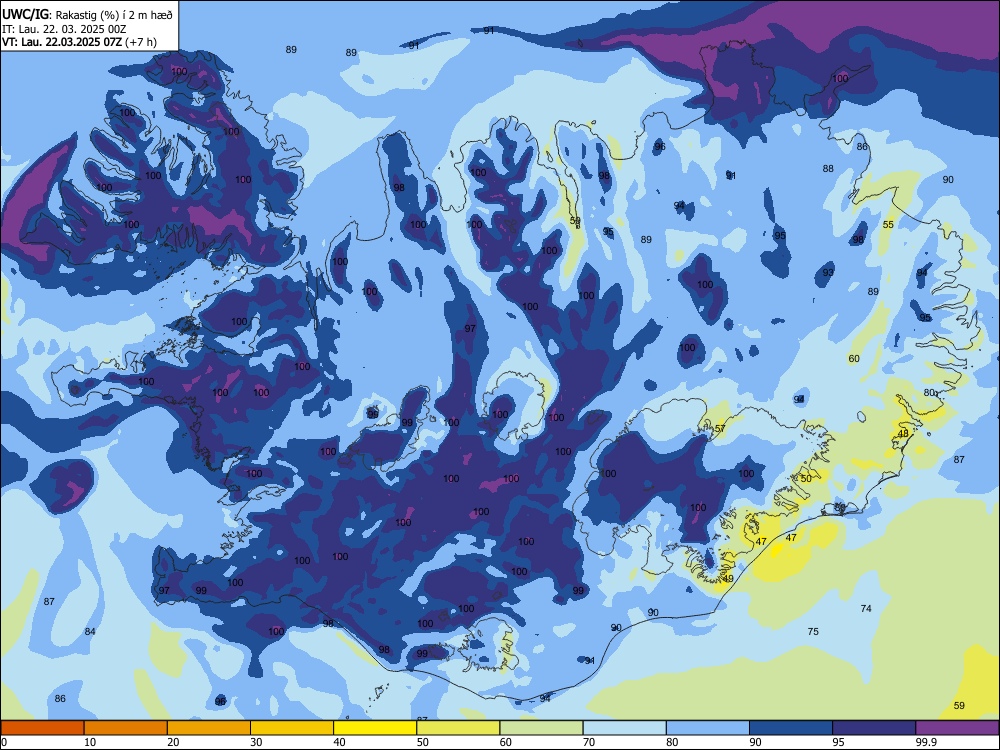
Task: Select the medium blue 90–95 legend swatch
Action: (x=791, y=728)
